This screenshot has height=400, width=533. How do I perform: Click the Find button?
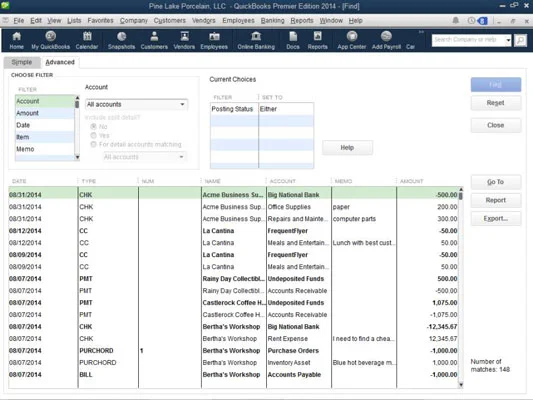tap(496, 85)
